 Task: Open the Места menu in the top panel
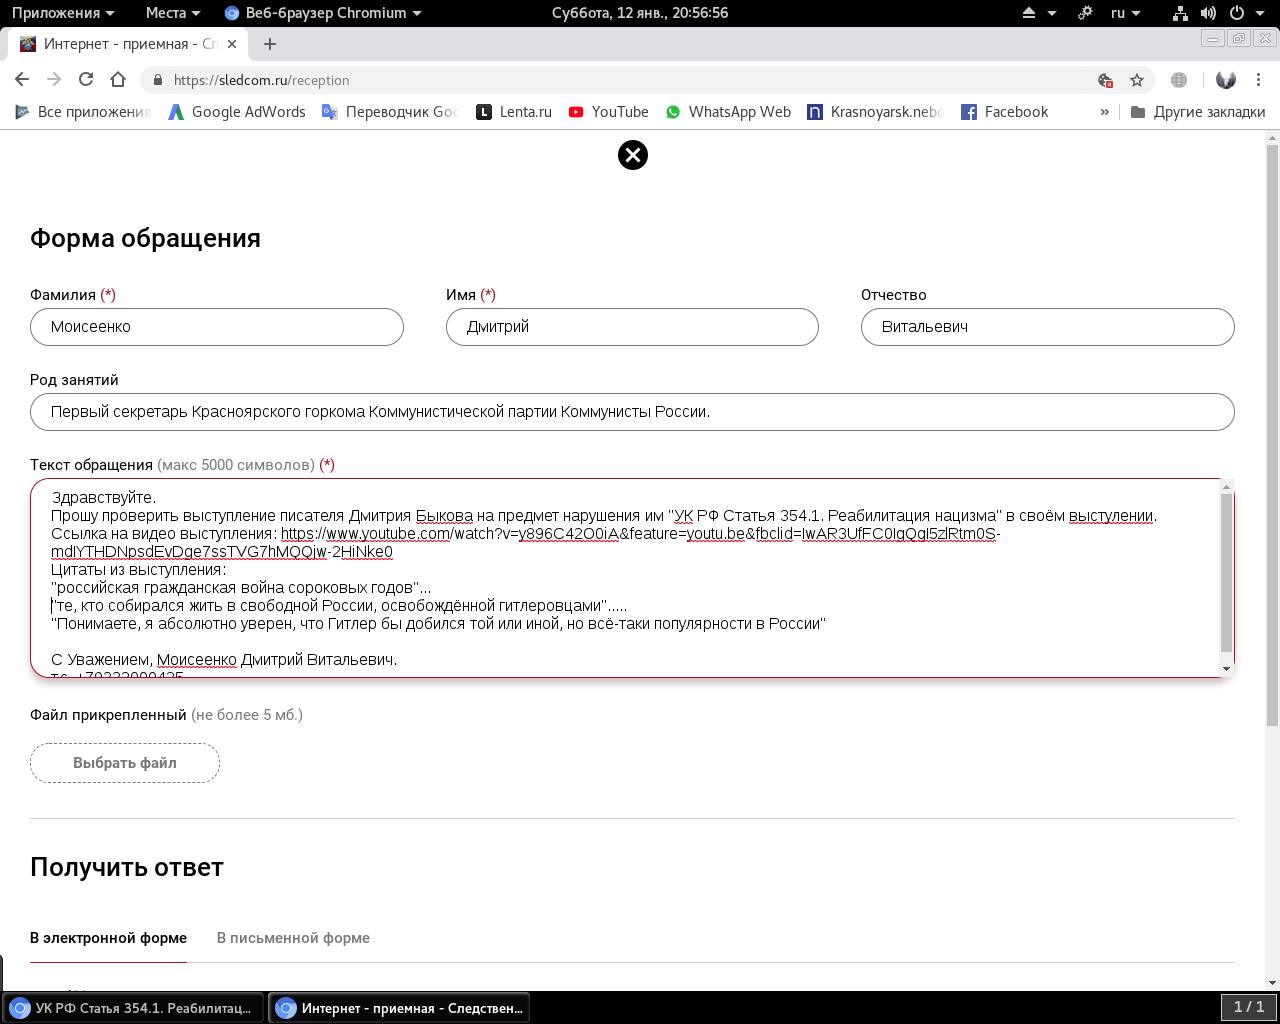pyautogui.click(x=173, y=13)
